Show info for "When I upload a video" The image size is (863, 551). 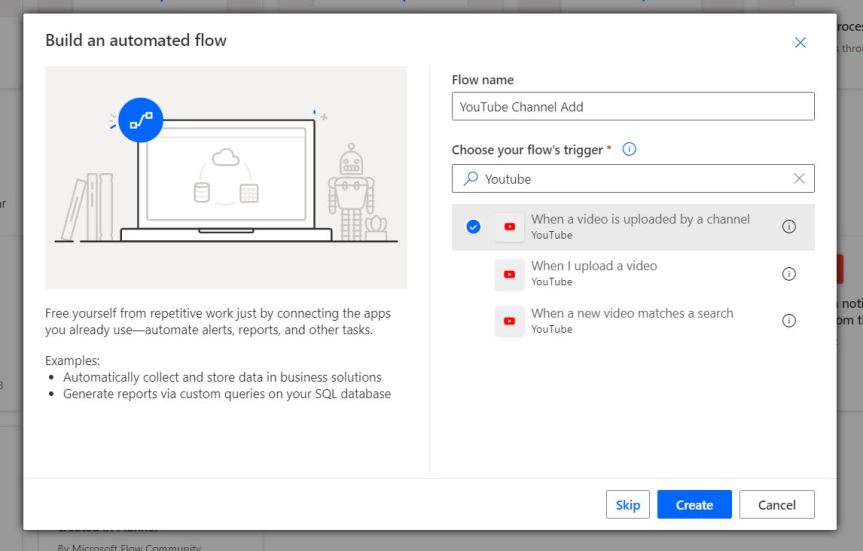(788, 274)
